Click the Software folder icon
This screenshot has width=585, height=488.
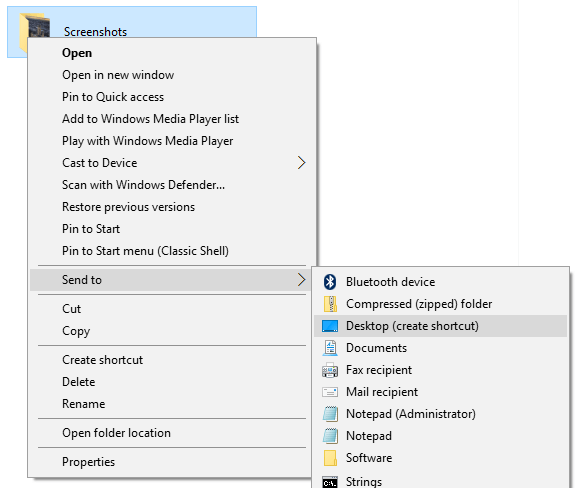click(330, 458)
